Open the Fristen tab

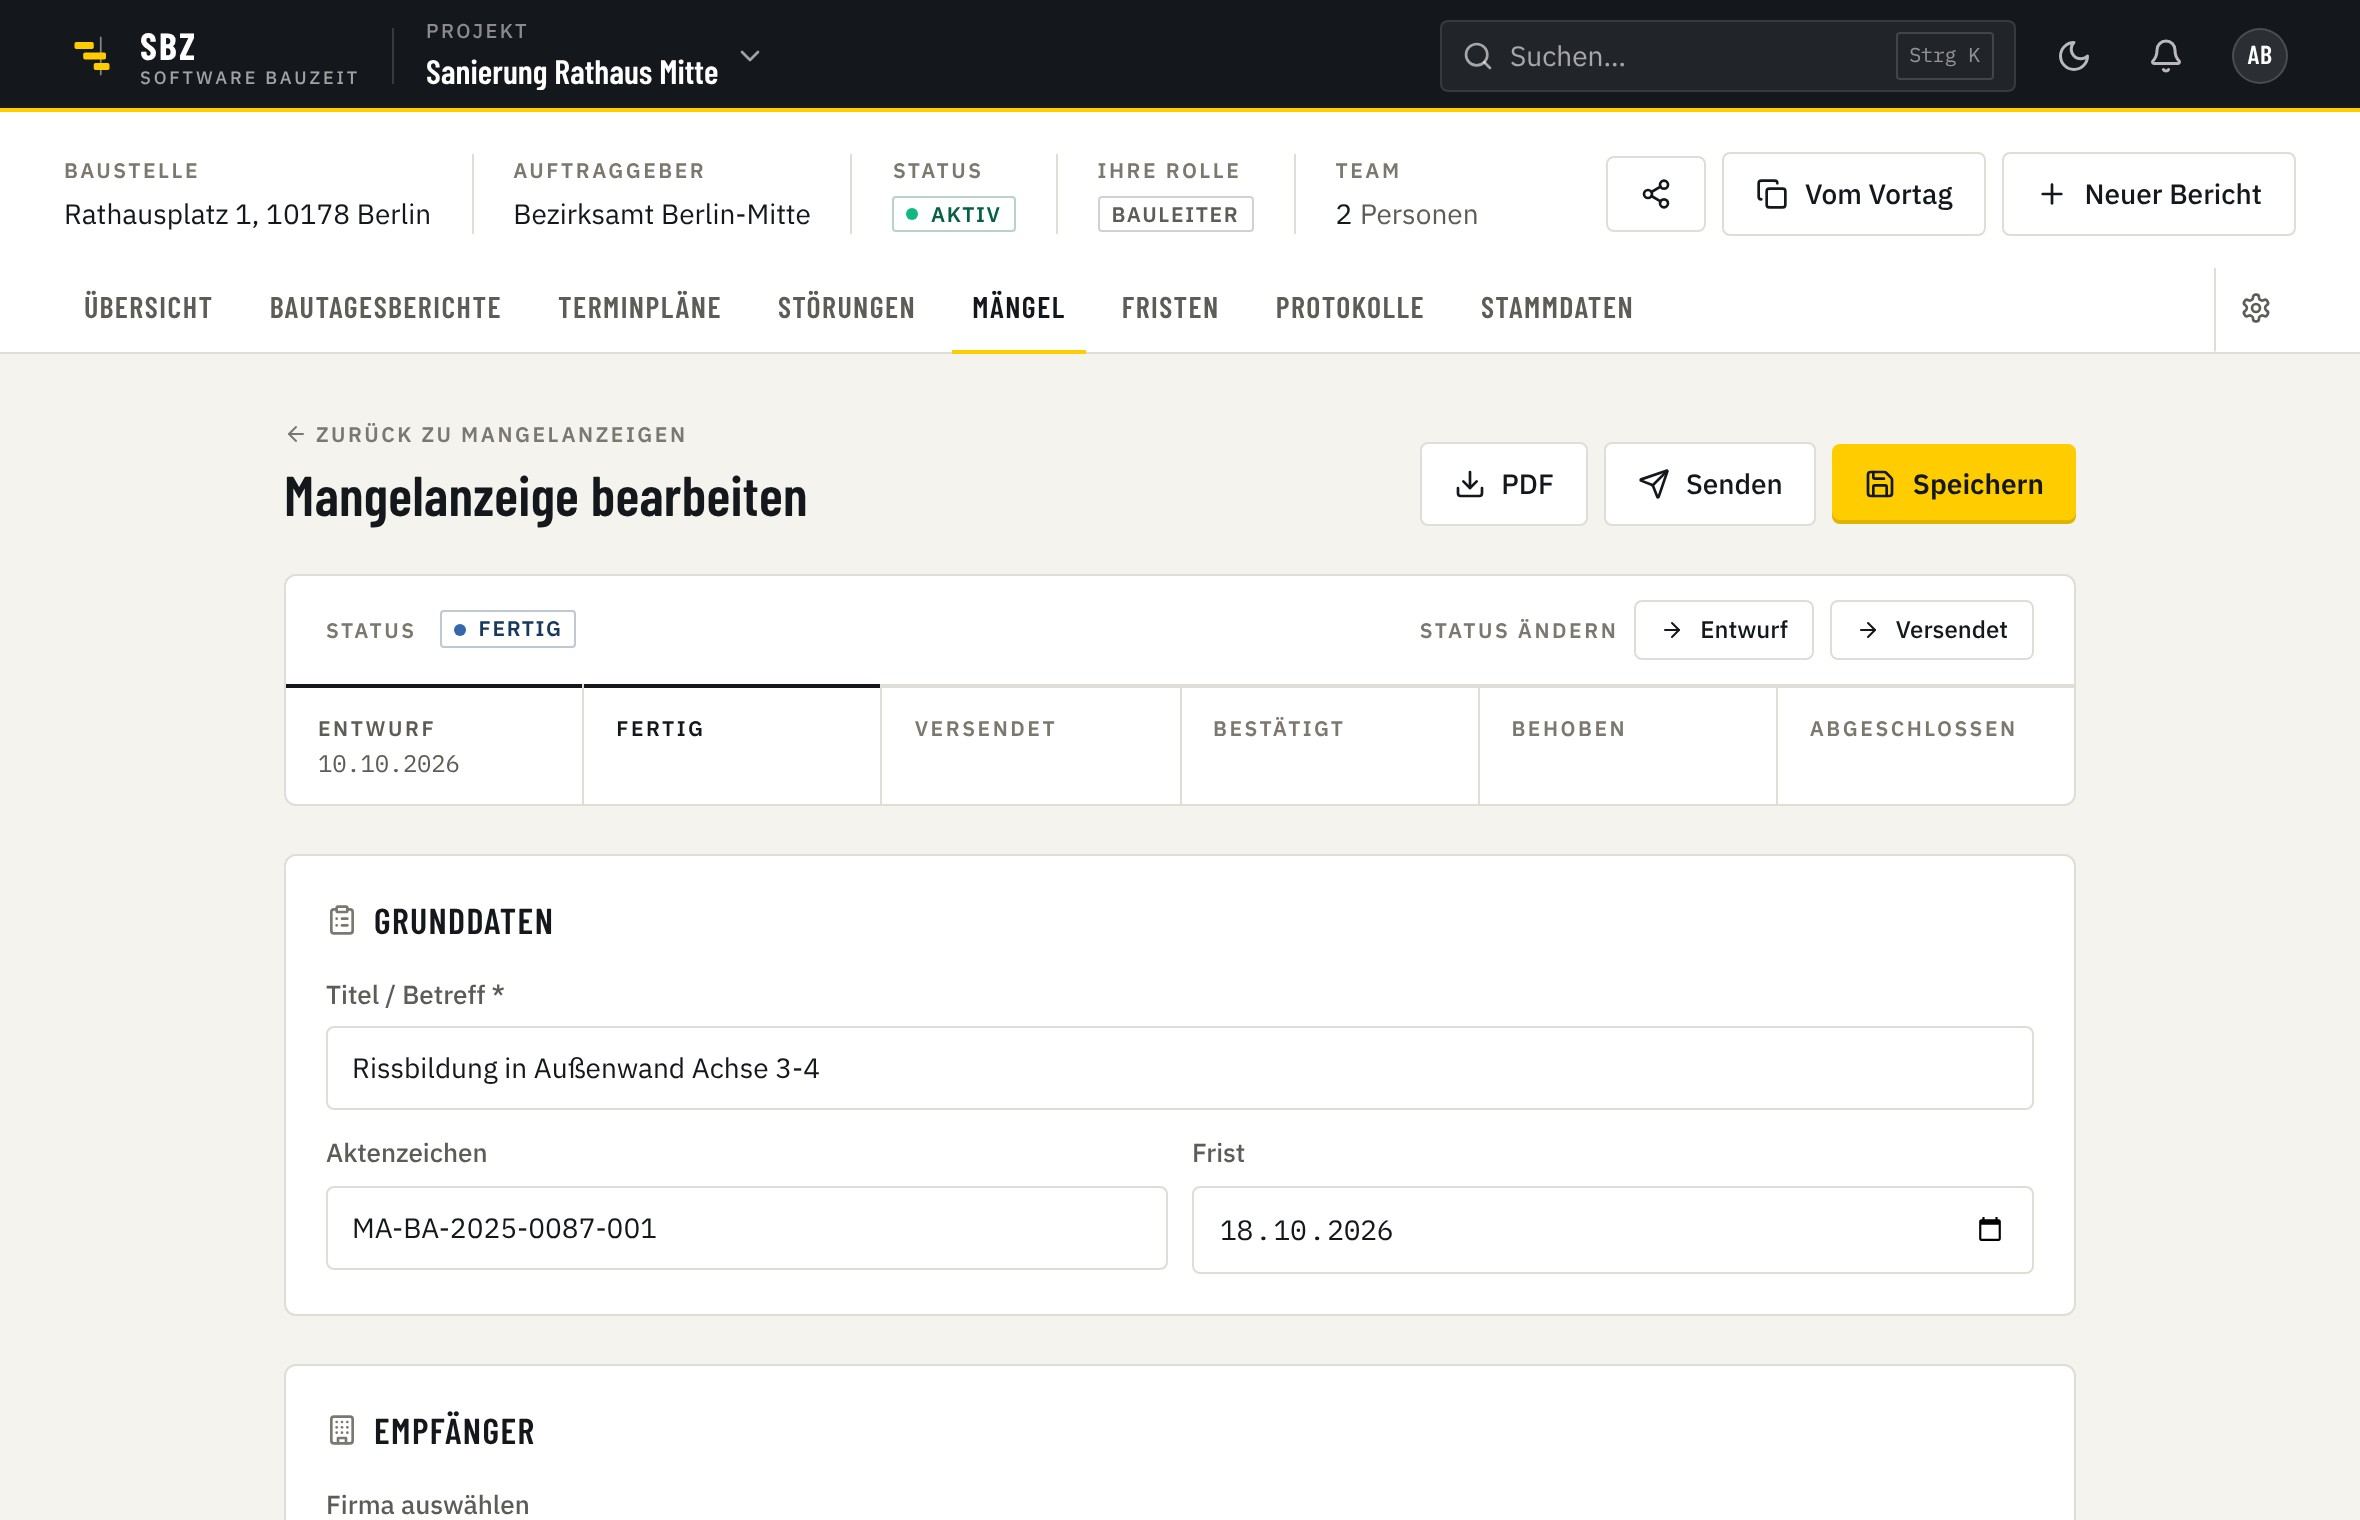point(1169,308)
